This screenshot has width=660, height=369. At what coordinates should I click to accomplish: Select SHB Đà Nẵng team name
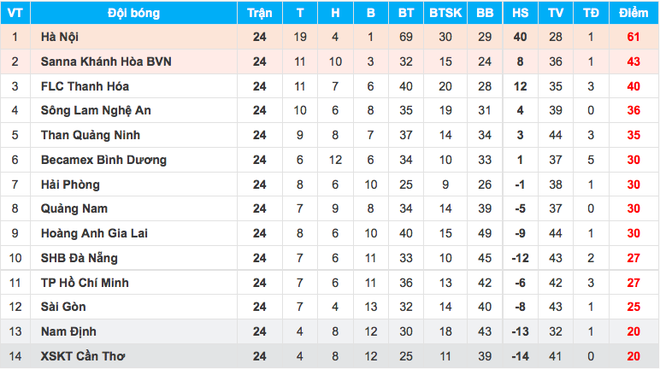[x=79, y=258]
